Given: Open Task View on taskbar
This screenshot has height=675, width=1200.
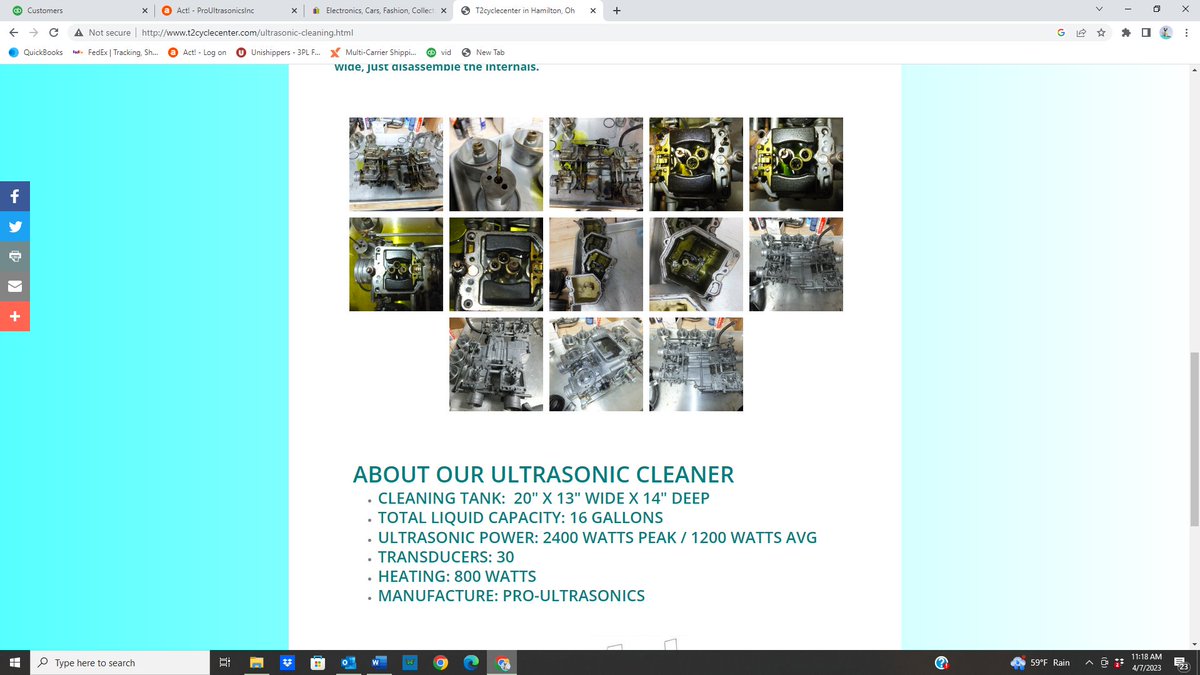Looking at the screenshot, I should (x=225, y=662).
